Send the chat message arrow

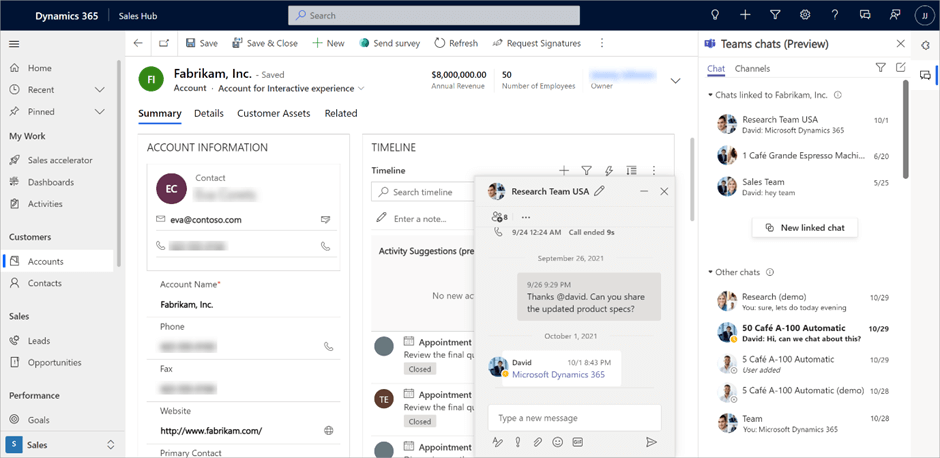[651, 442]
